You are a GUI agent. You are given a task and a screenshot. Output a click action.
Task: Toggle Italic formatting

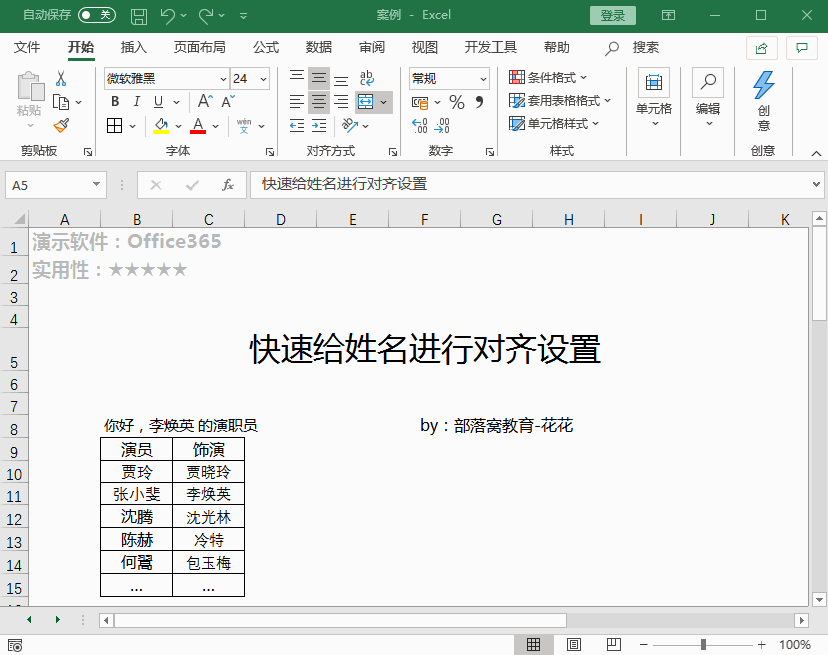(x=137, y=101)
